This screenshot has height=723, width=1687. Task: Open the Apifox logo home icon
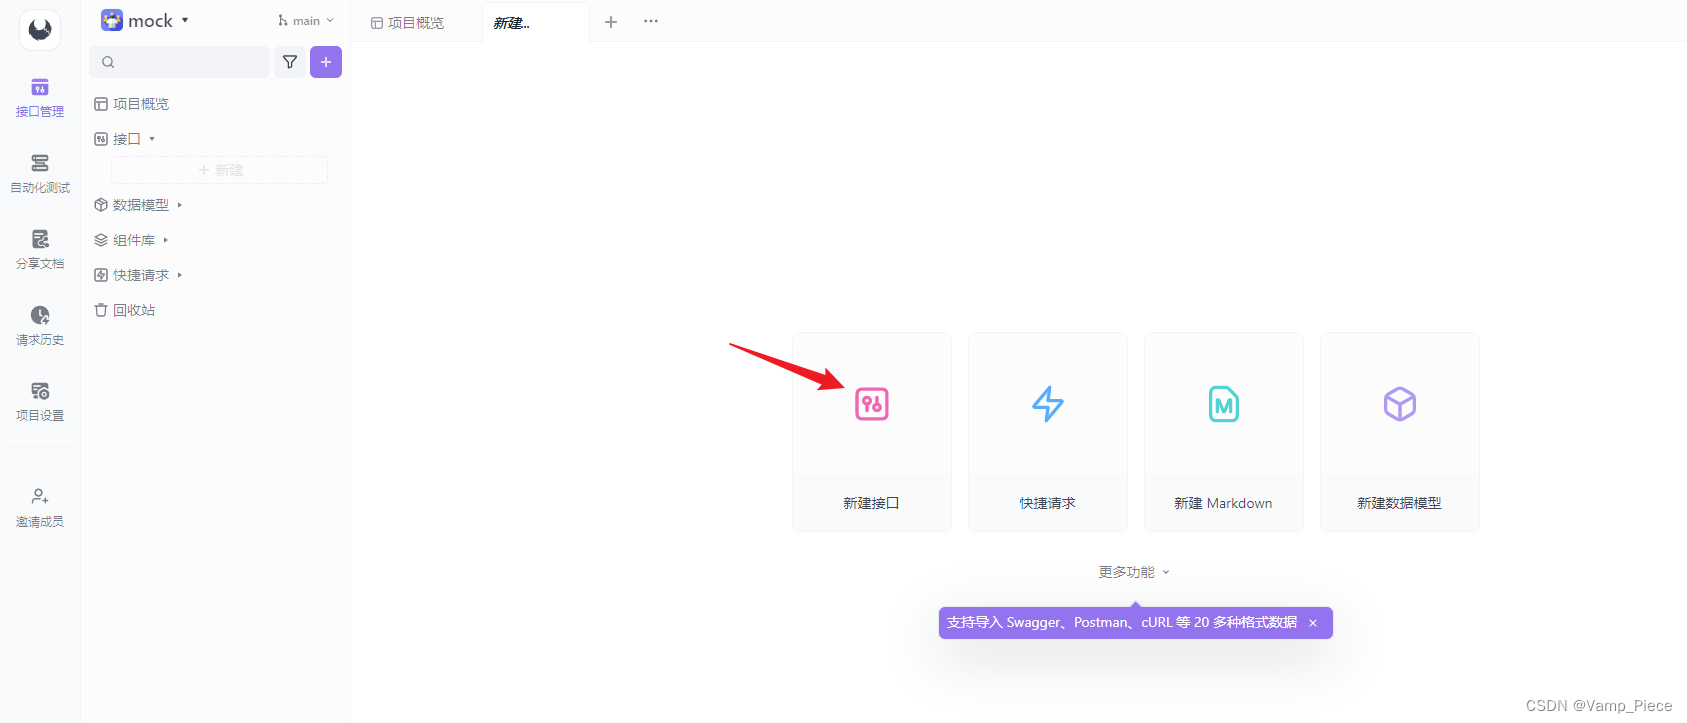tap(40, 30)
